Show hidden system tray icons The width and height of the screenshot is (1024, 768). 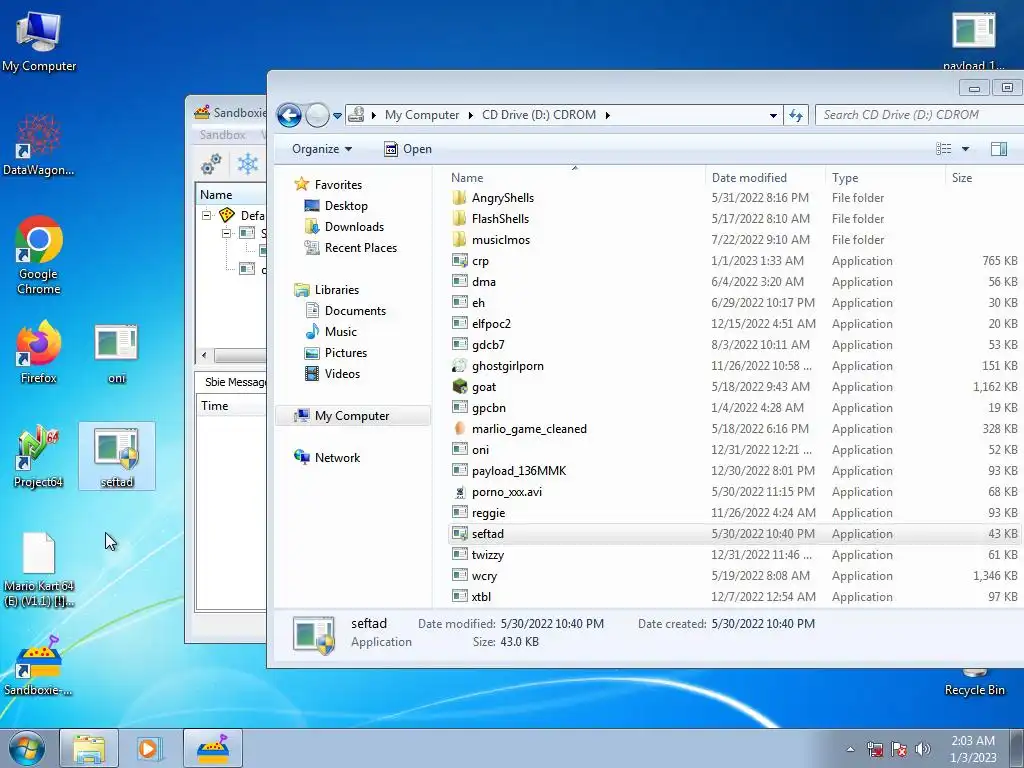(x=850, y=749)
